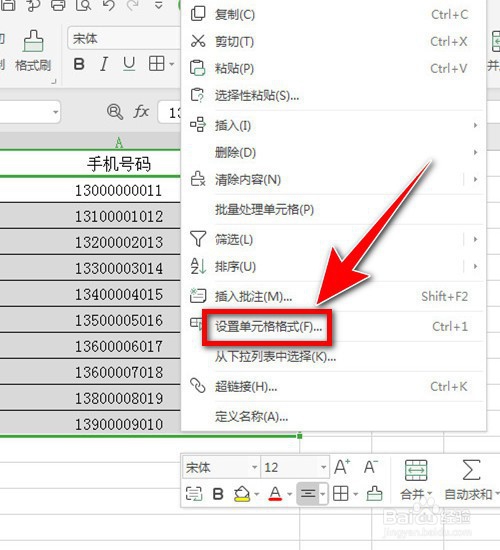
Task: Toggle bold in the top ribbon
Action: [x=79, y=64]
